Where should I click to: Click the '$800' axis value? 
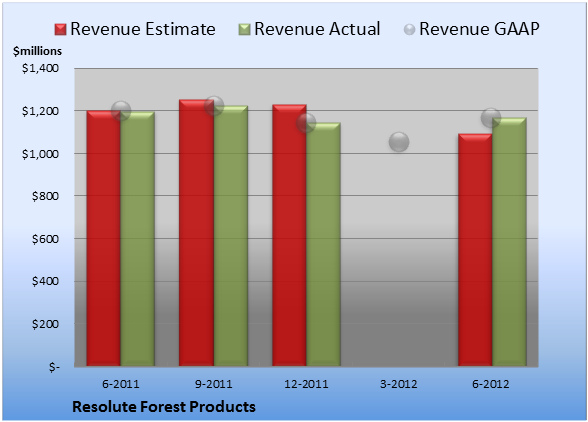tap(45, 196)
